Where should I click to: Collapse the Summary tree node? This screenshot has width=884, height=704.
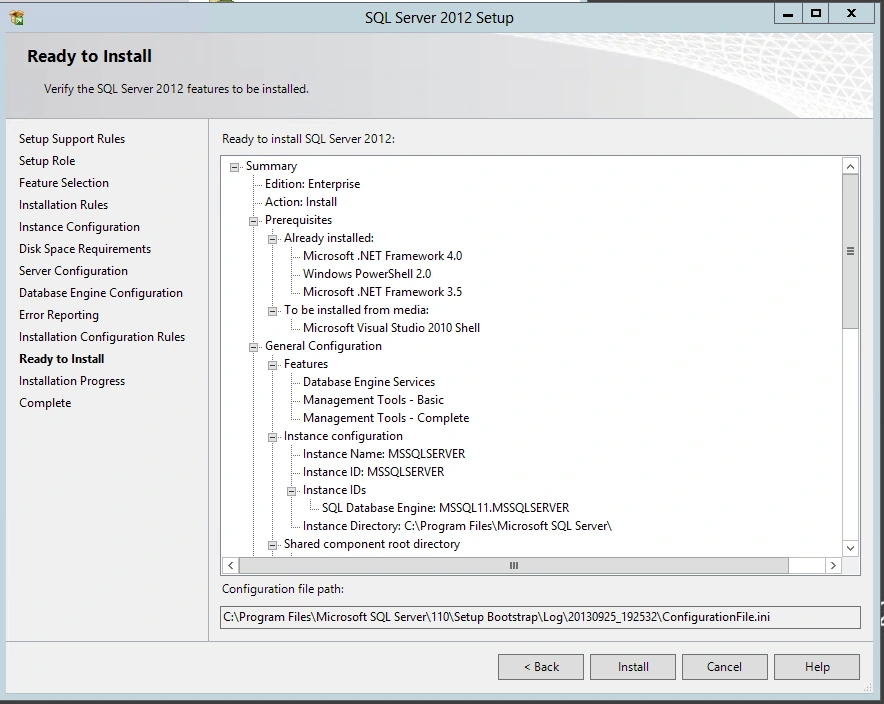tap(235, 167)
